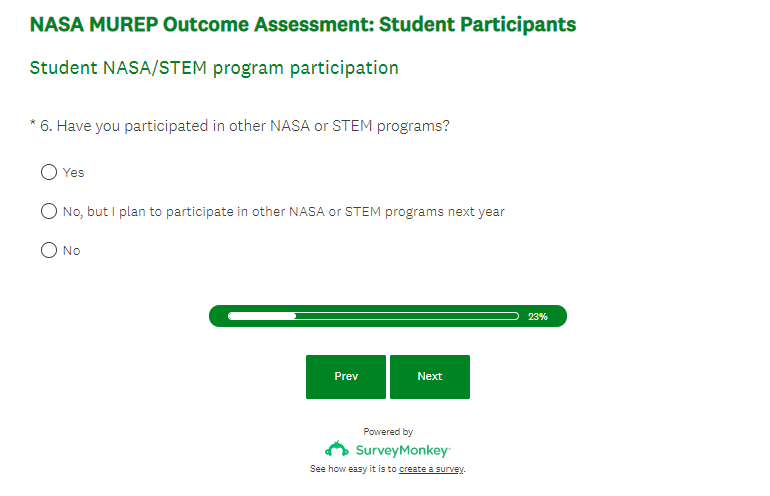Open the "create a survey" link

(x=432, y=469)
